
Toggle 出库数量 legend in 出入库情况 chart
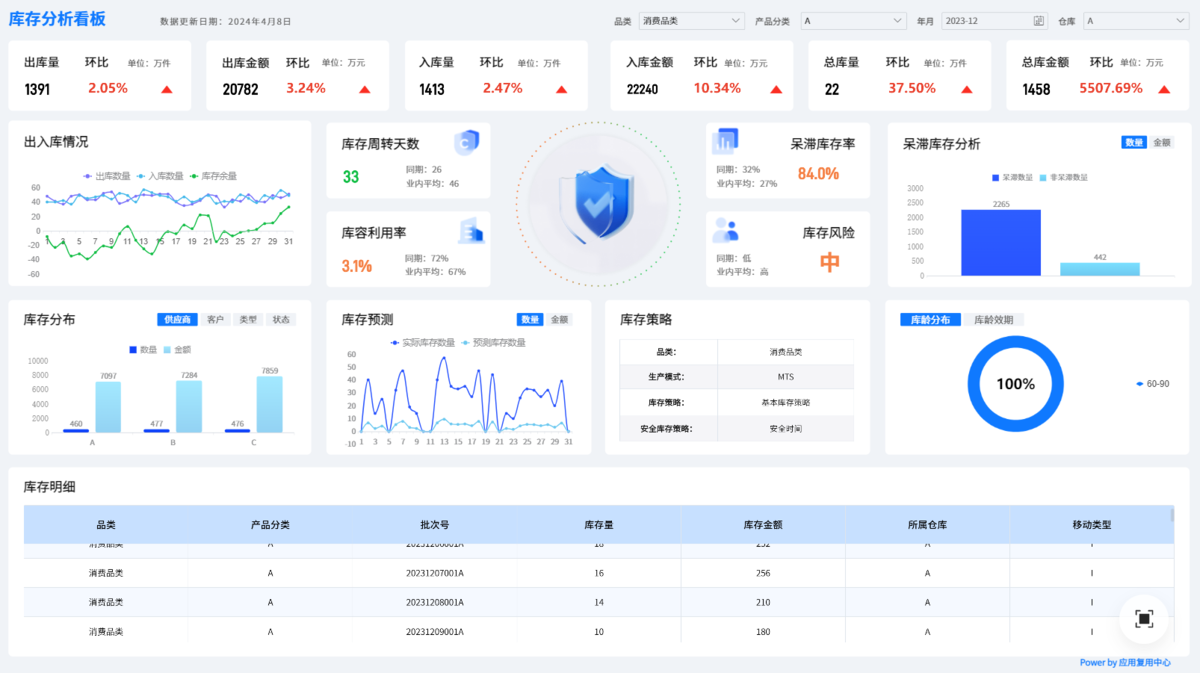(107, 176)
